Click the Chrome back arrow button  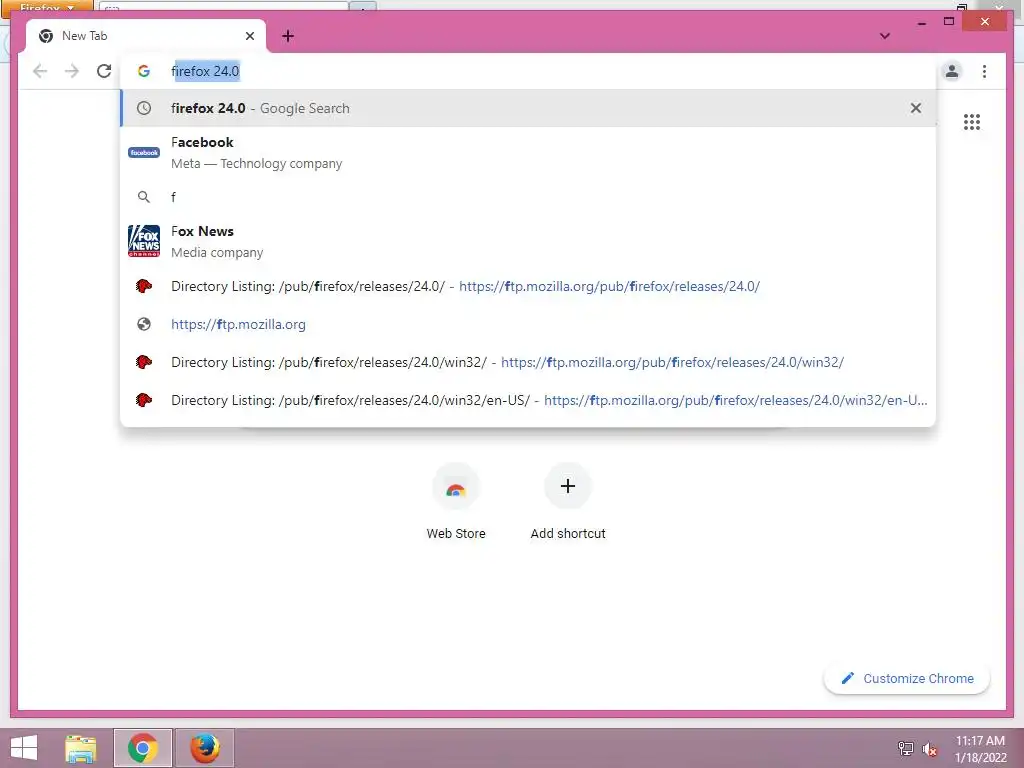(40, 71)
